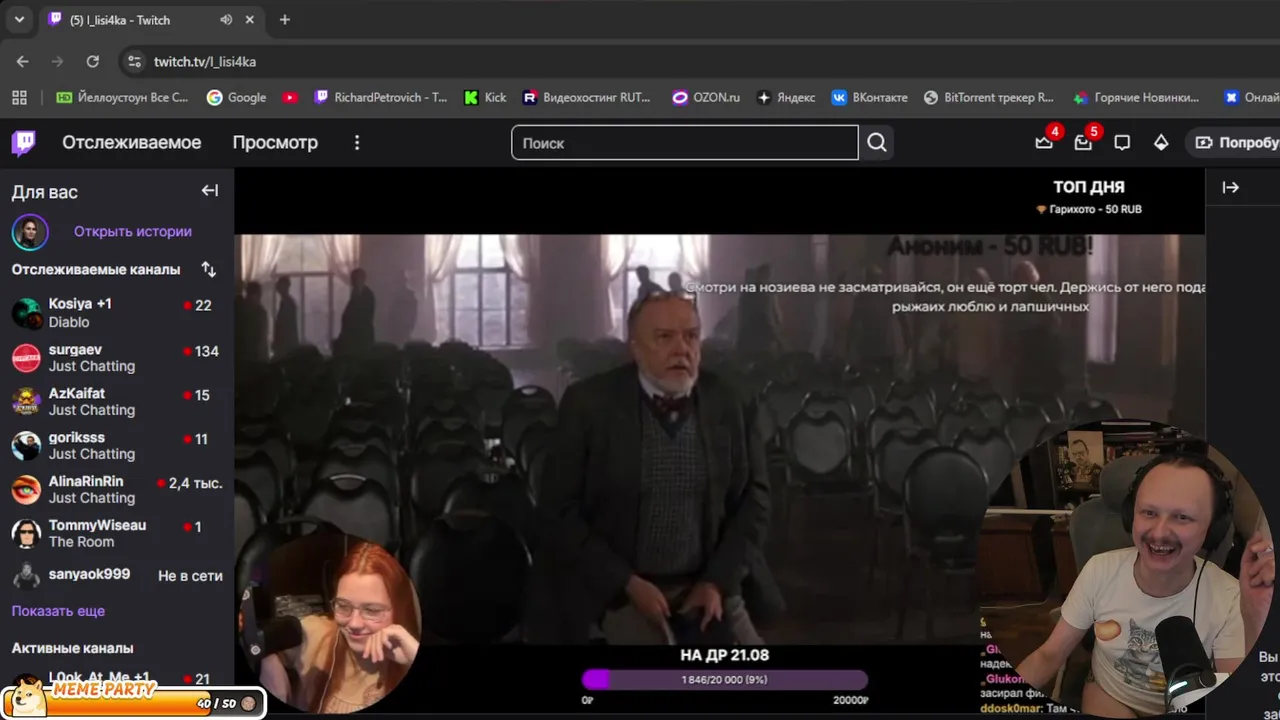Open the Chrome apps grid icon
Image resolution: width=1280 pixels, height=720 pixels.
(x=19, y=97)
